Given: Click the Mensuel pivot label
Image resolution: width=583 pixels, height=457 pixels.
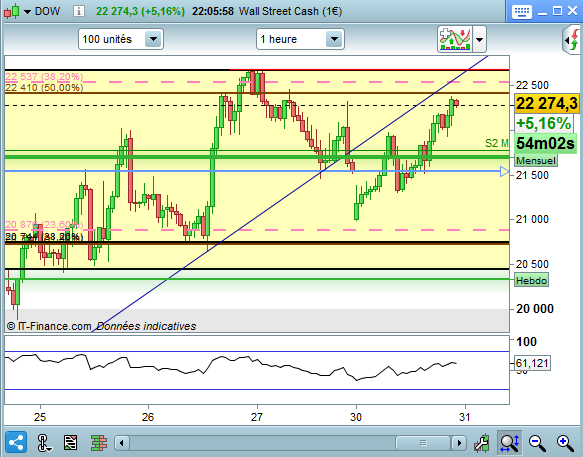Looking at the screenshot, I should [x=536, y=161].
